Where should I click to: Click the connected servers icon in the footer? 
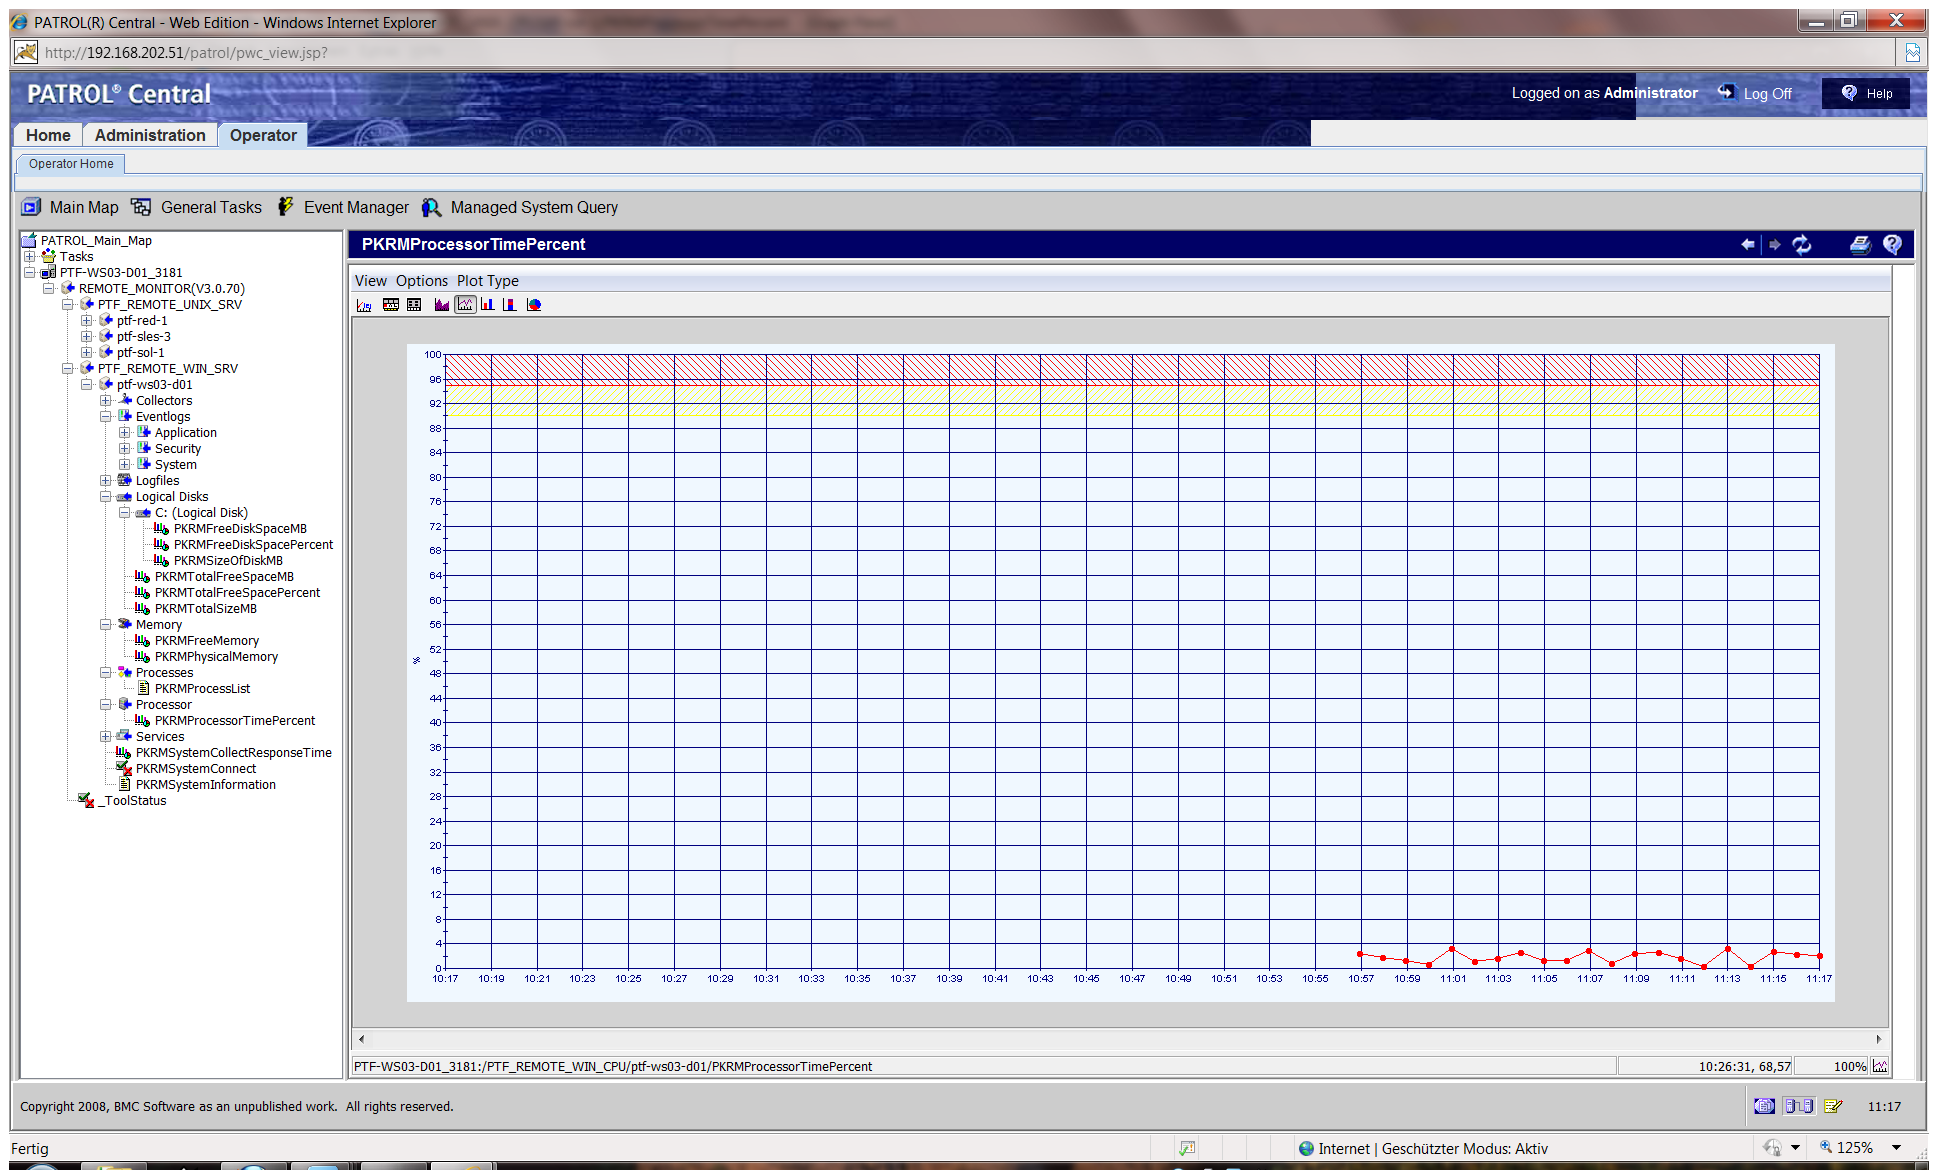(1799, 1106)
